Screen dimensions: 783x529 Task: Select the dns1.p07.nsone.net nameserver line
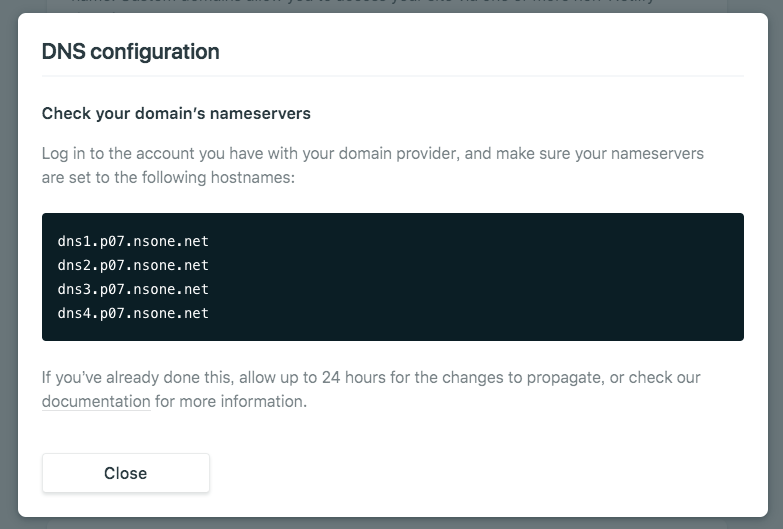point(133,241)
